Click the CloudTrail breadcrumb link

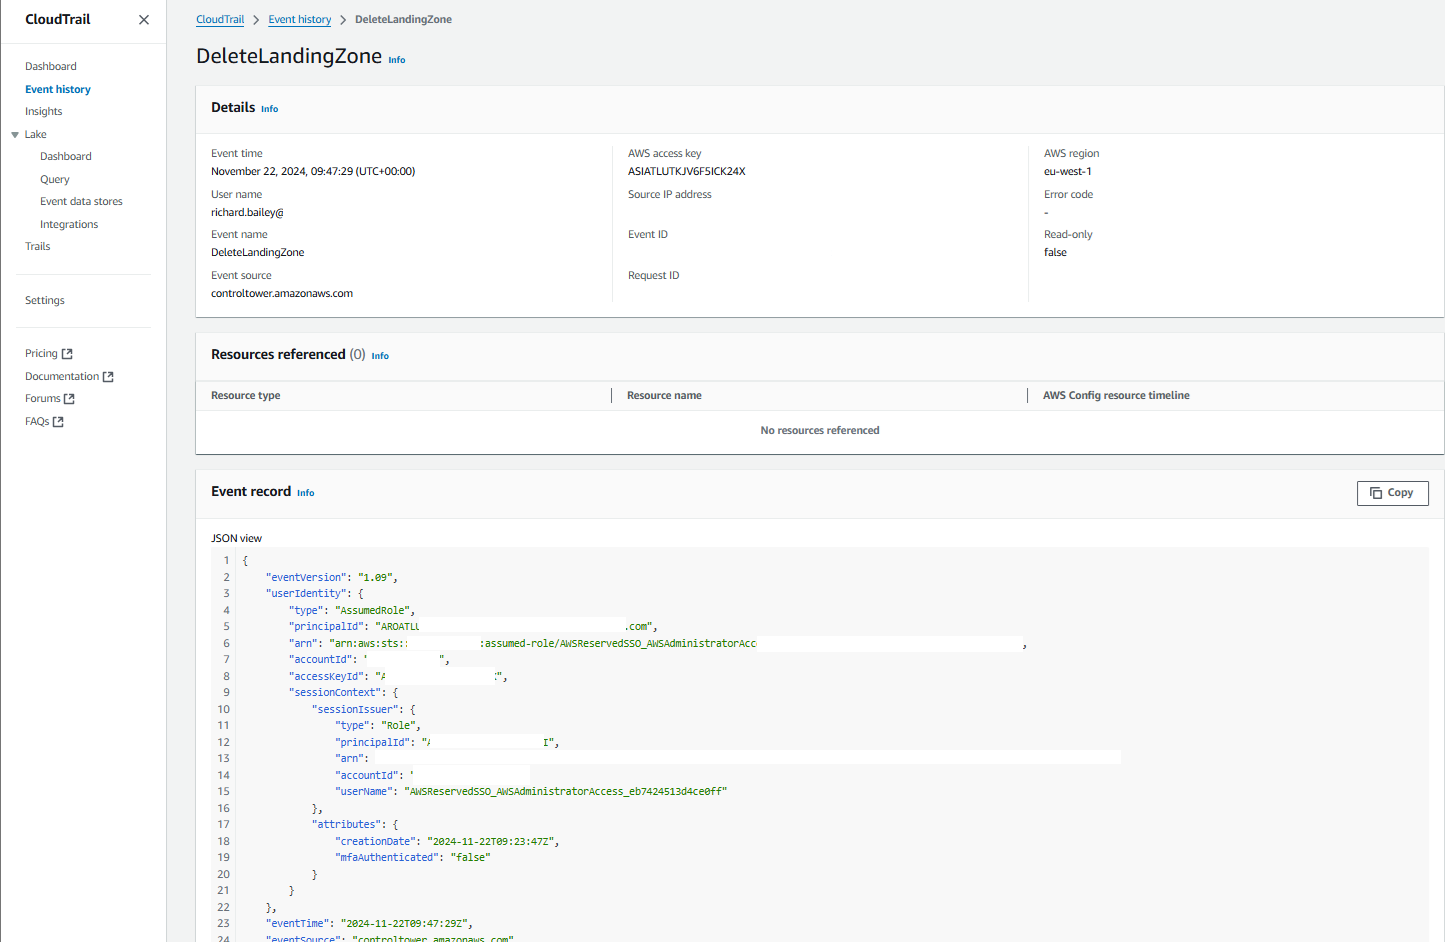tap(220, 20)
